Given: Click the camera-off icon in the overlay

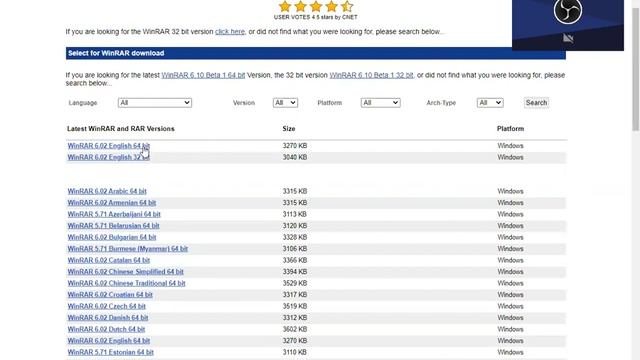Looking at the screenshot, I should (x=568, y=38).
